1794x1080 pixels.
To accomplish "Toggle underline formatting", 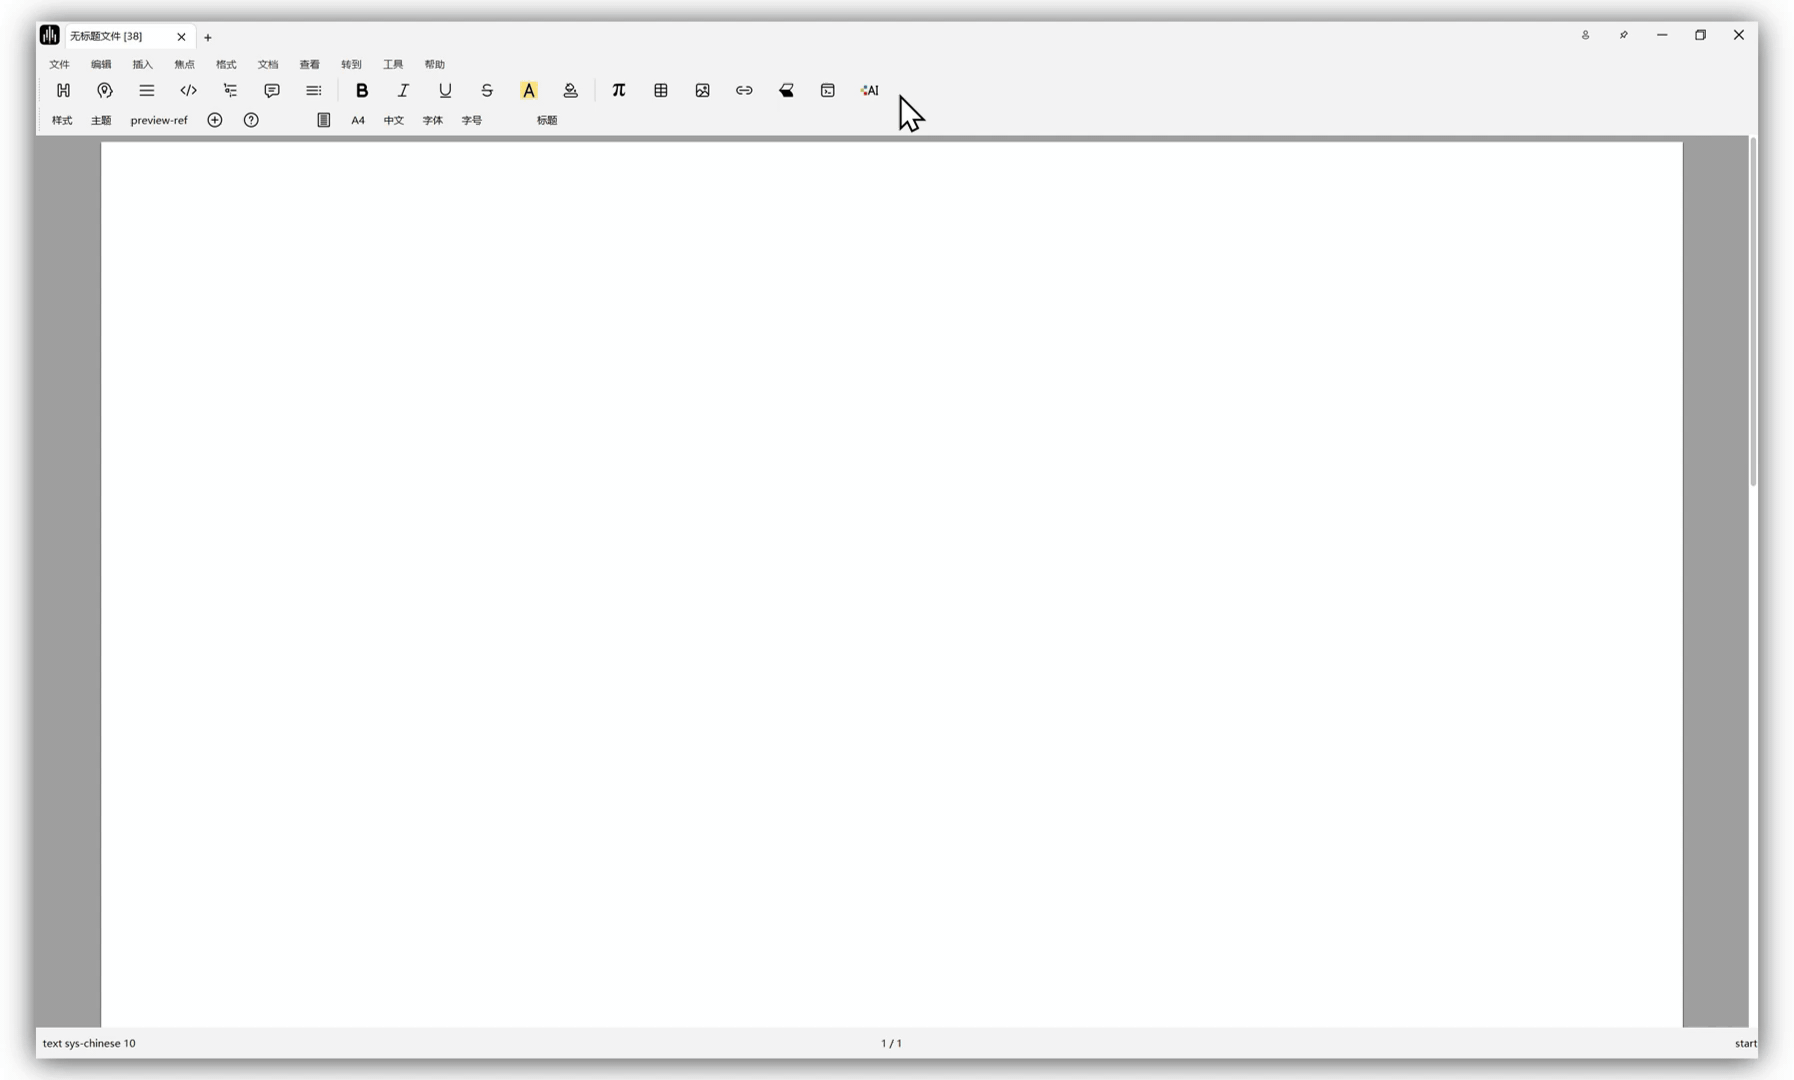I will pos(445,90).
